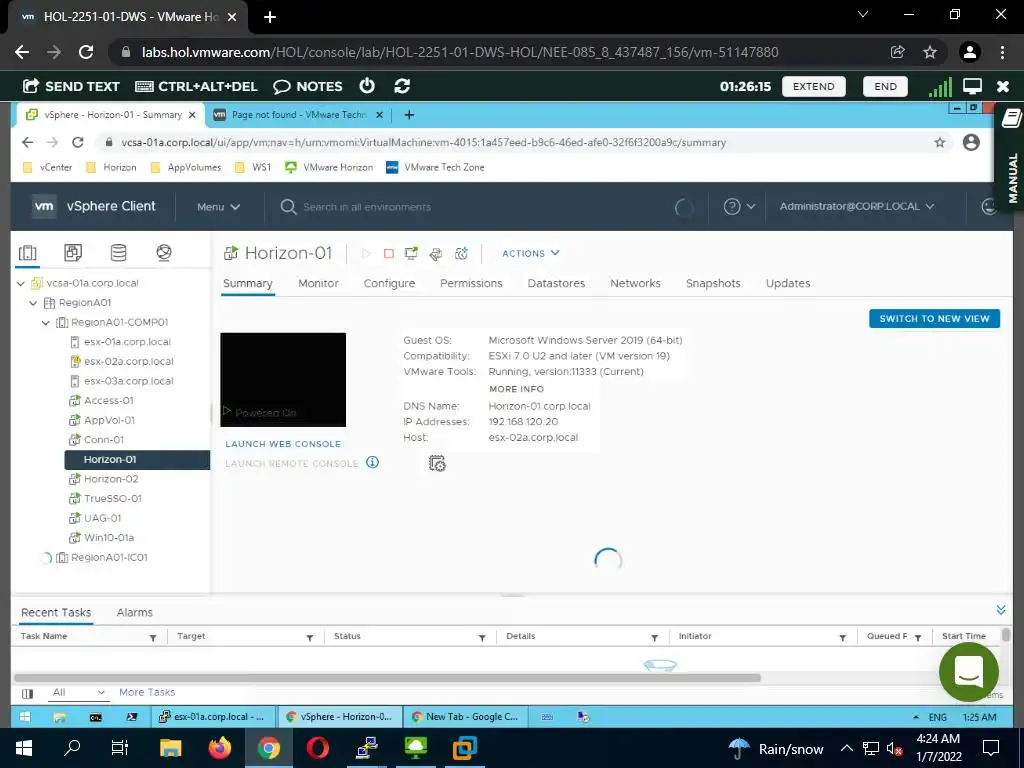Viewport: 1024px width, 768px height.
Task: Switch to the Alarms tab
Action: (135, 613)
